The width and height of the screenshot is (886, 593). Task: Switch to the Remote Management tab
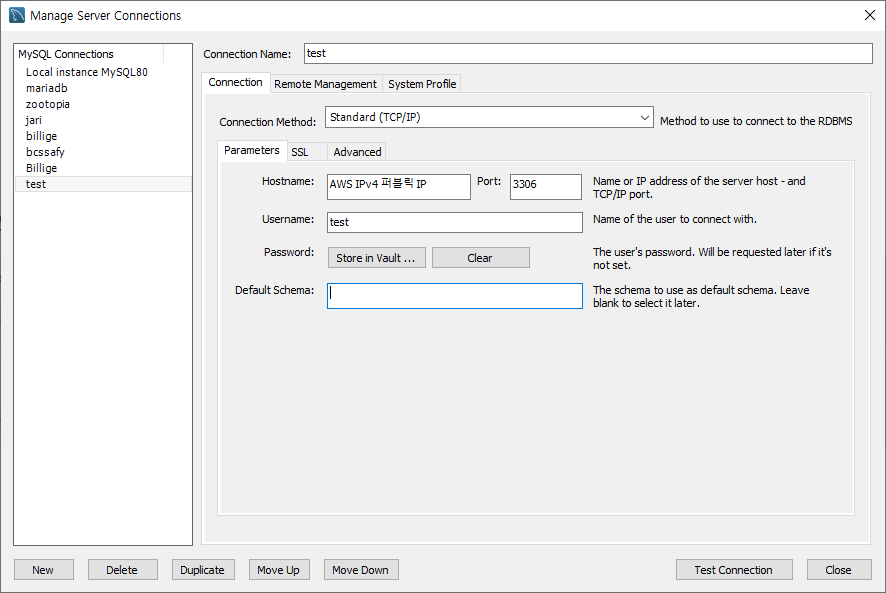click(x=325, y=84)
